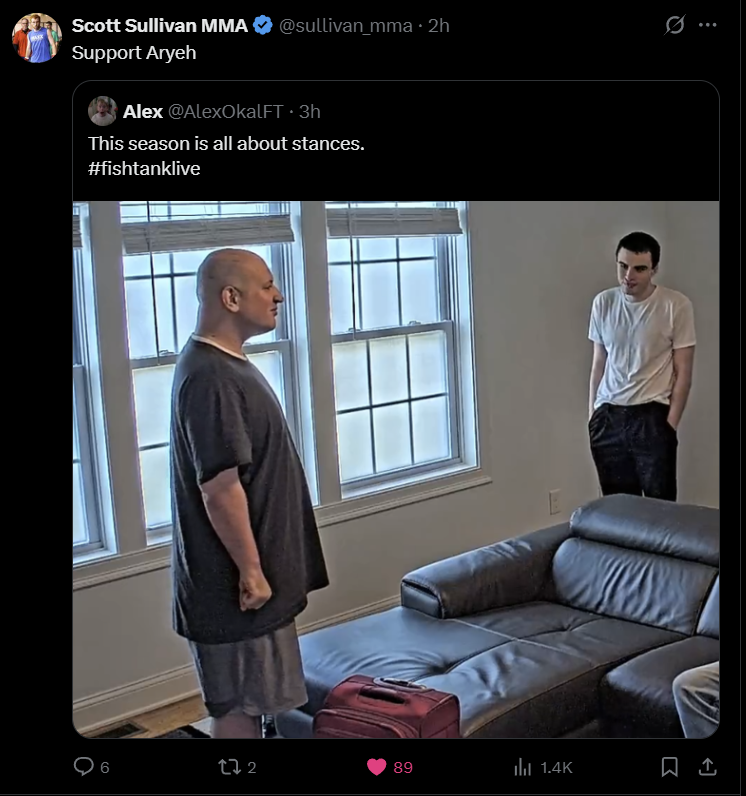Click the blue verified badge

(x=263, y=25)
